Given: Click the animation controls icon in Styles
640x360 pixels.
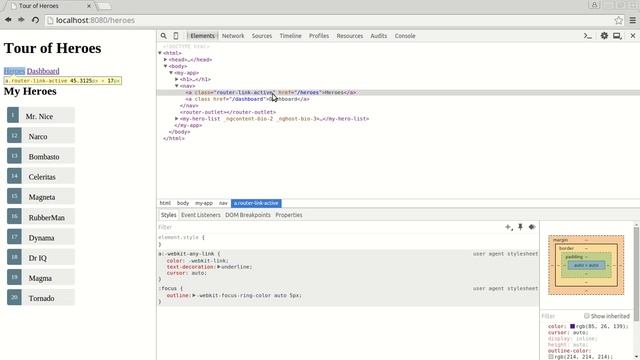Looking at the screenshot, I should click(x=532, y=227).
